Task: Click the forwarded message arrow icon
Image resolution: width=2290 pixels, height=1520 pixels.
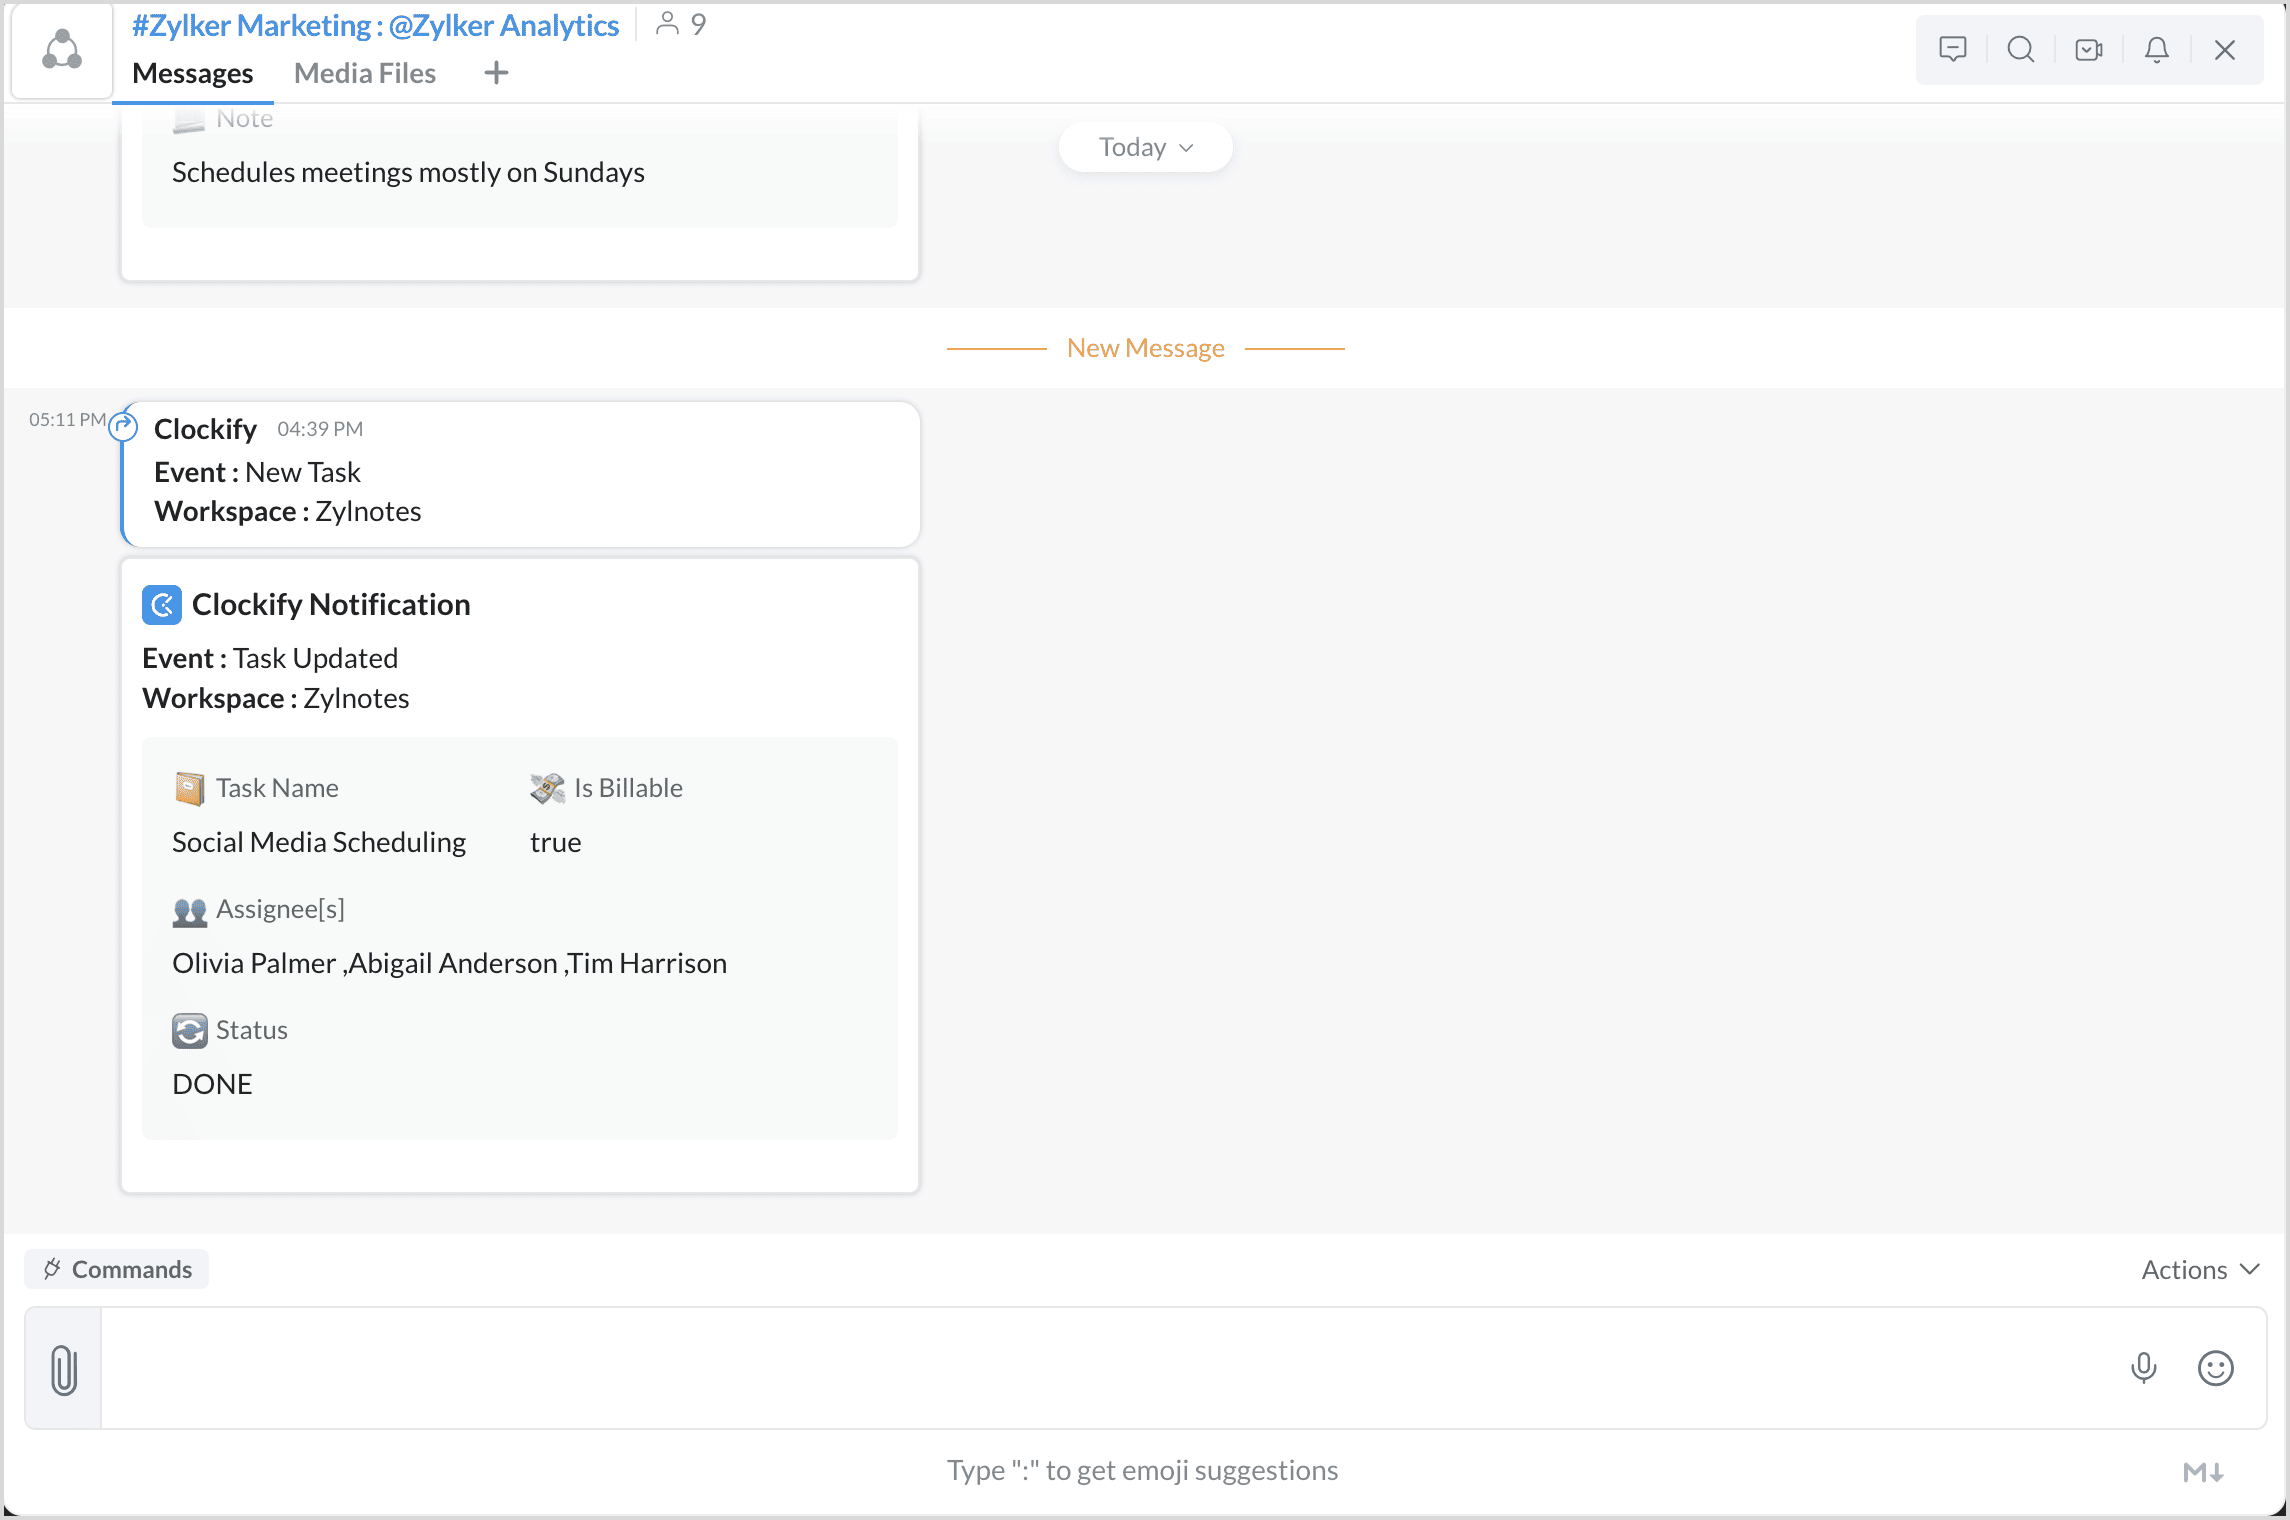Action: click(x=123, y=427)
